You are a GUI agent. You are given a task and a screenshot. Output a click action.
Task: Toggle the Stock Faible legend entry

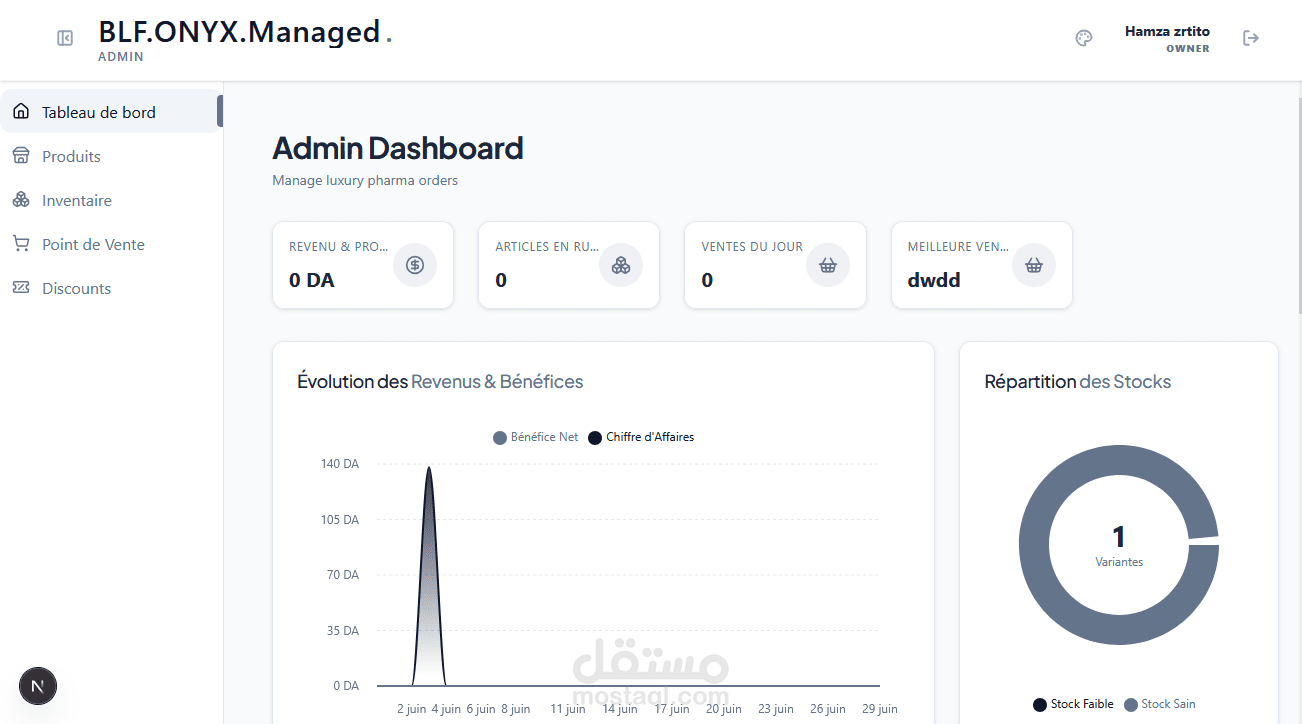pyautogui.click(x=1074, y=704)
